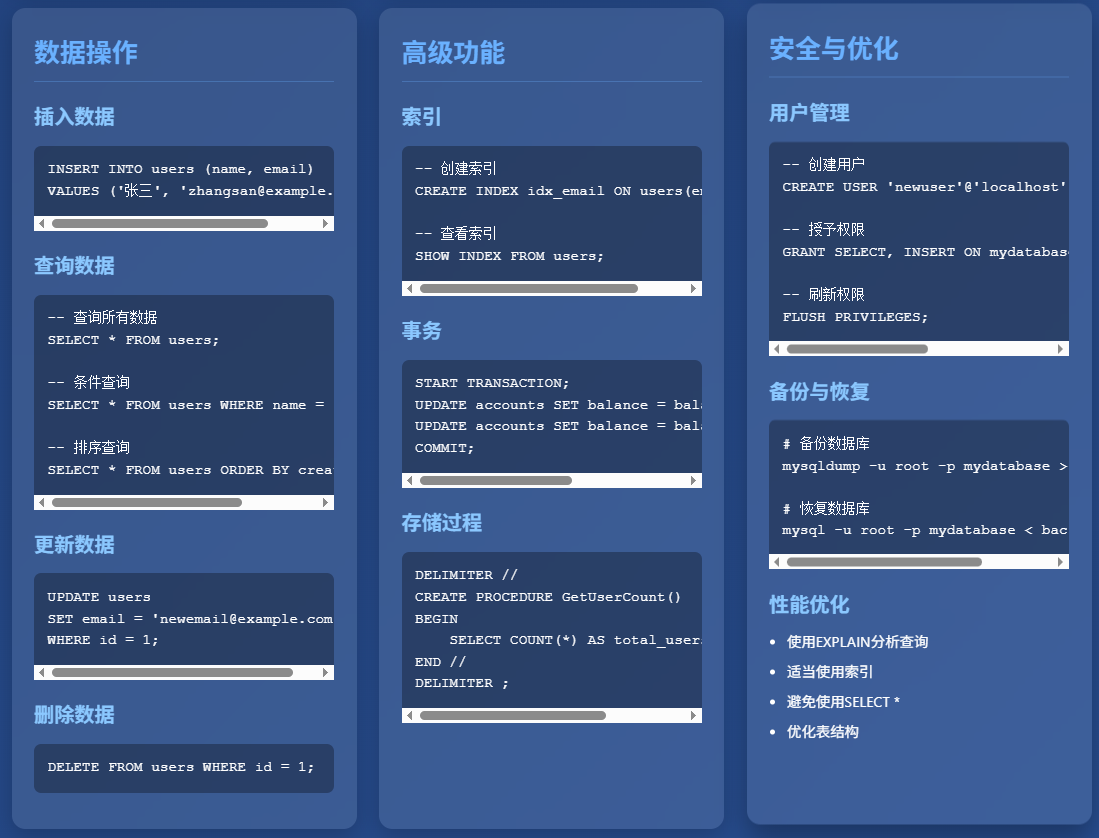
Task: Click right arrow on 索引 code scrollbar
Action: point(695,289)
